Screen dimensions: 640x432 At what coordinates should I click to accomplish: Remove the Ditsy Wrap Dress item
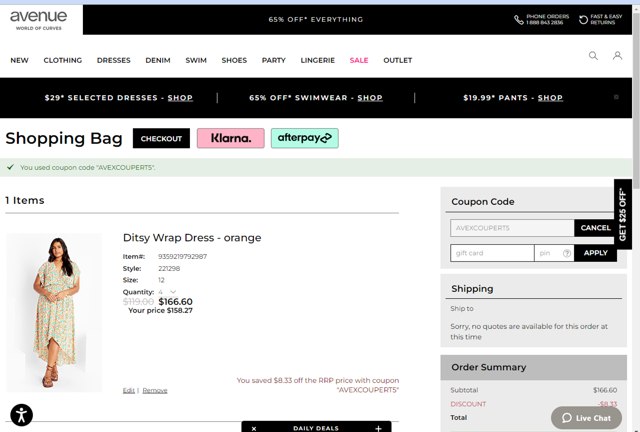tap(155, 391)
